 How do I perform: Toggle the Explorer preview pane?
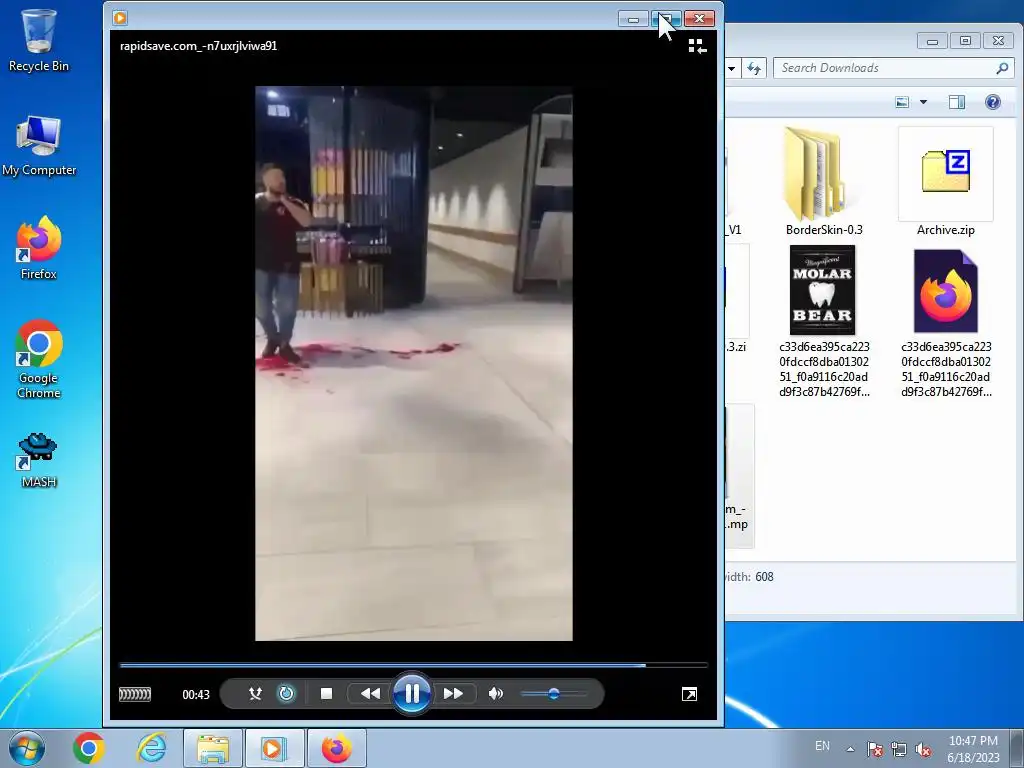[957, 102]
